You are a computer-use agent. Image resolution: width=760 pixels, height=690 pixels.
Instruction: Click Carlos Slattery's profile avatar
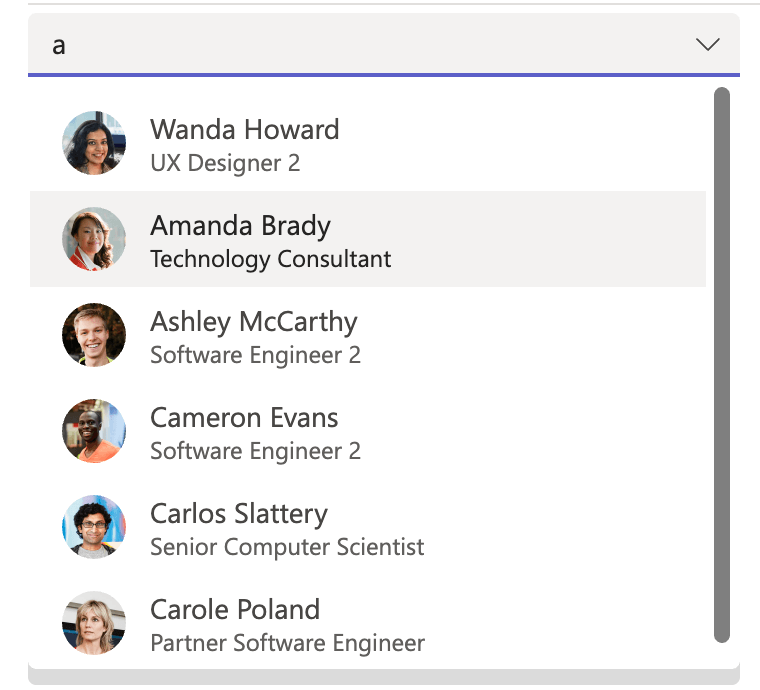pyautogui.click(x=94, y=527)
